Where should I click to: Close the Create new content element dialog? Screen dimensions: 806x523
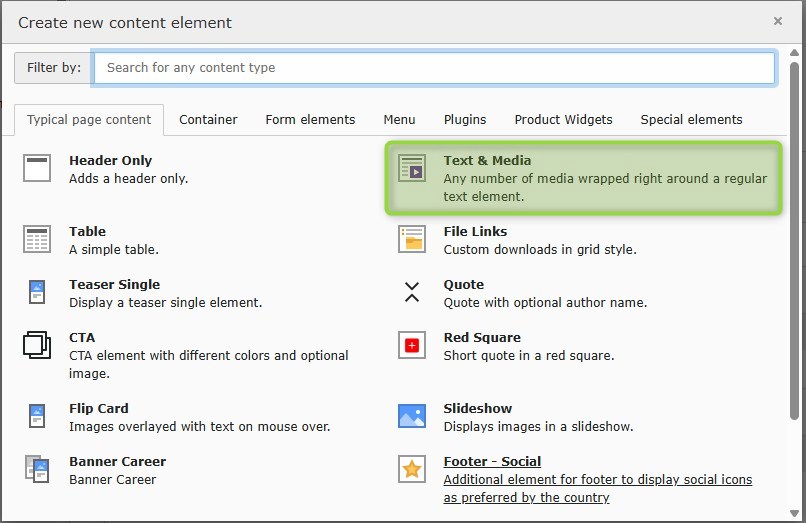point(778,21)
